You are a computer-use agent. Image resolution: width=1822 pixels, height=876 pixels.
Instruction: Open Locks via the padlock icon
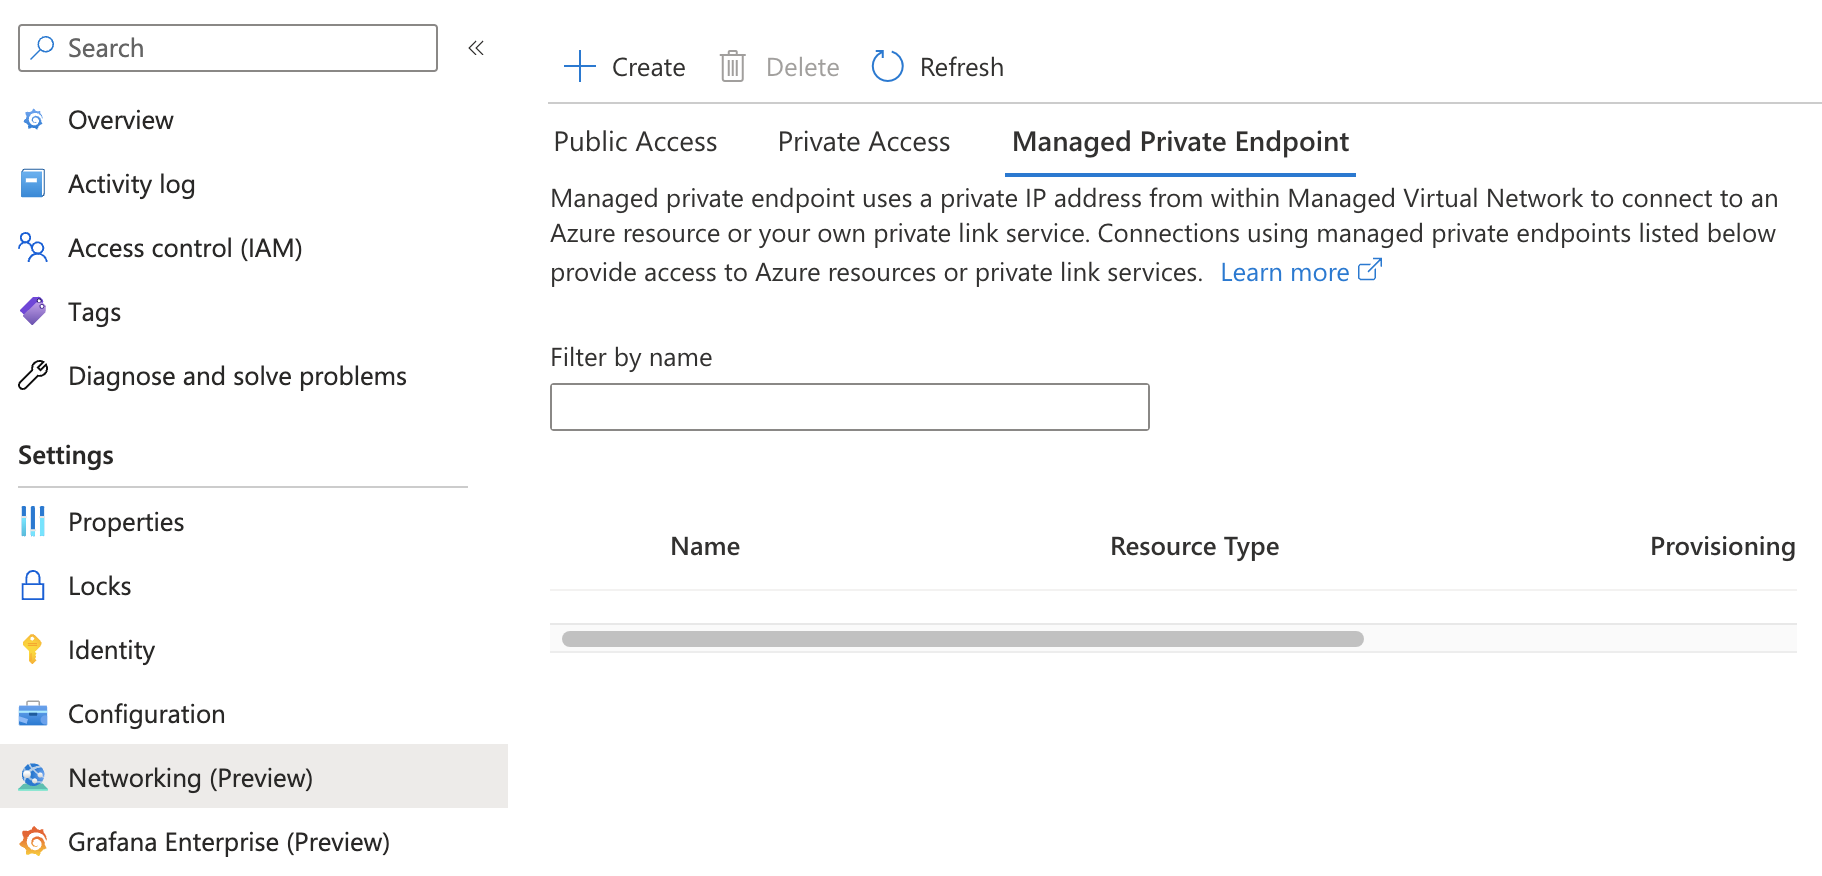[x=33, y=586]
